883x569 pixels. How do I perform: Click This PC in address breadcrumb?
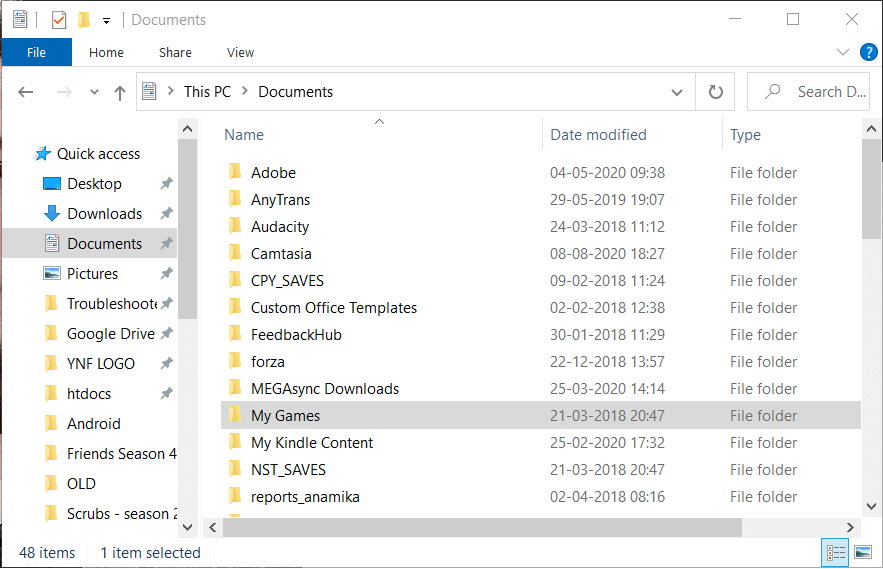click(207, 92)
